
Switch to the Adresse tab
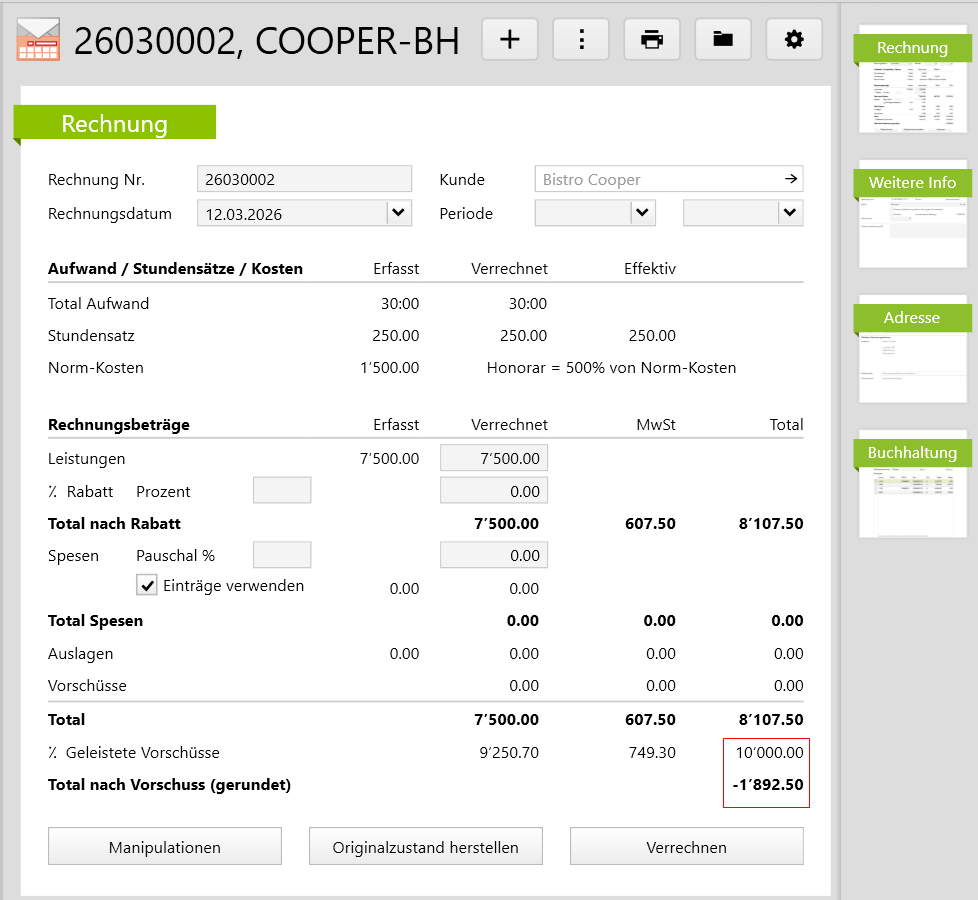point(912,318)
